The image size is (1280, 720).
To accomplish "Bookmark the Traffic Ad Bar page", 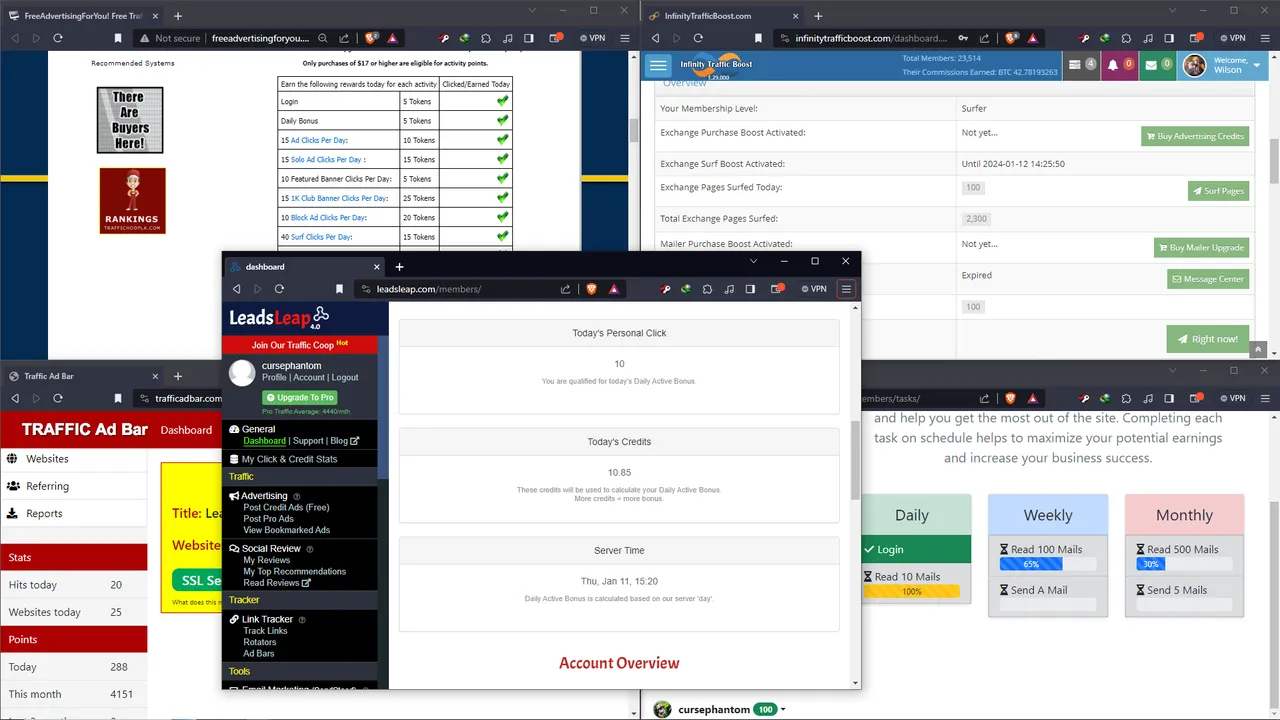I will [x=118, y=398].
